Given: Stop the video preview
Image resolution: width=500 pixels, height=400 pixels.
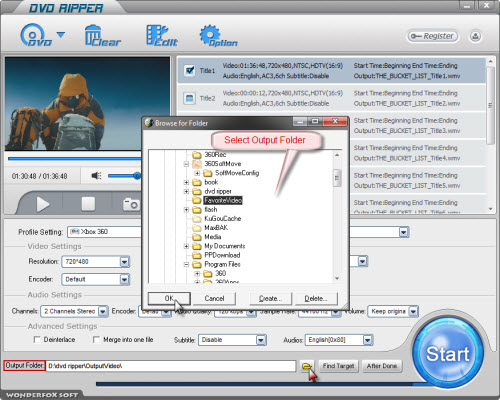Looking at the screenshot, I should [88, 204].
